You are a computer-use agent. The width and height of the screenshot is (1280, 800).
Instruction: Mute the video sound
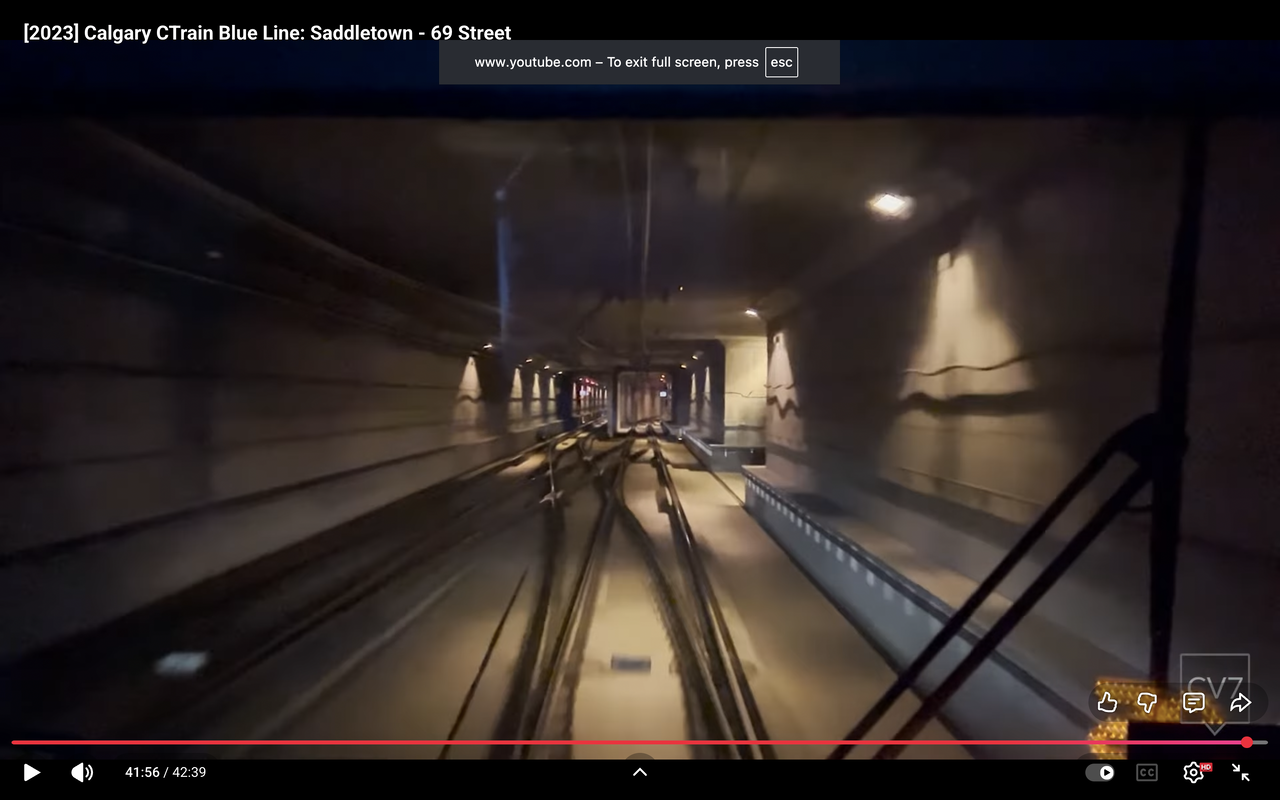click(82, 772)
